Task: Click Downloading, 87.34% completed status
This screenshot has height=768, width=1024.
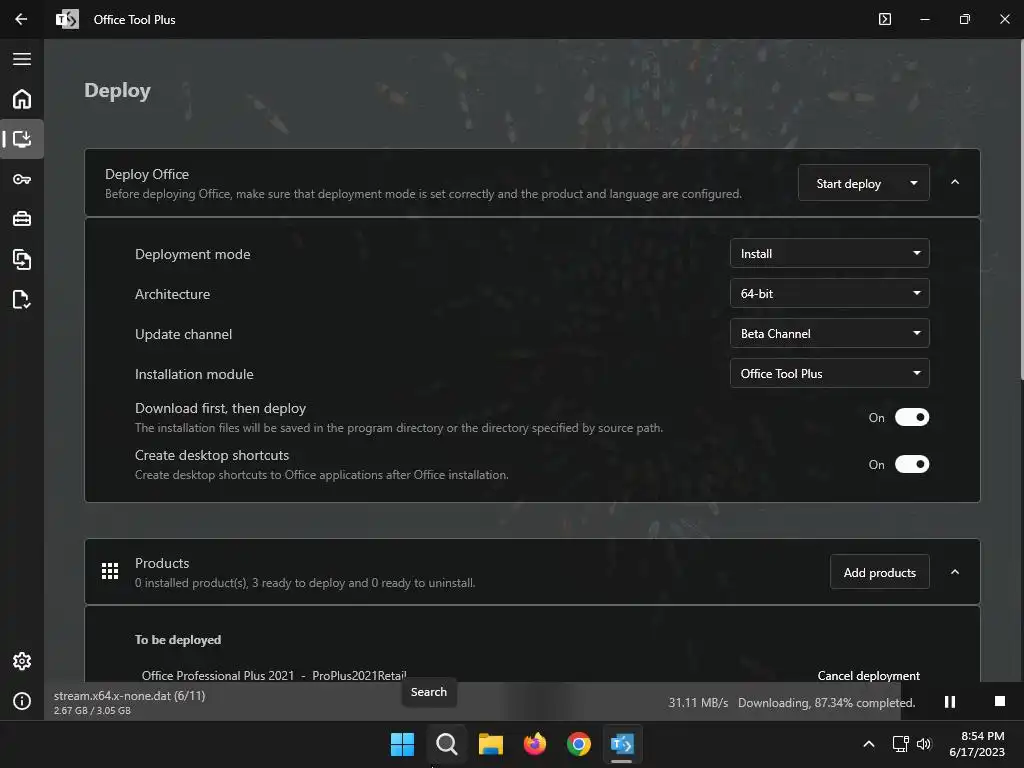Action: coord(827,703)
